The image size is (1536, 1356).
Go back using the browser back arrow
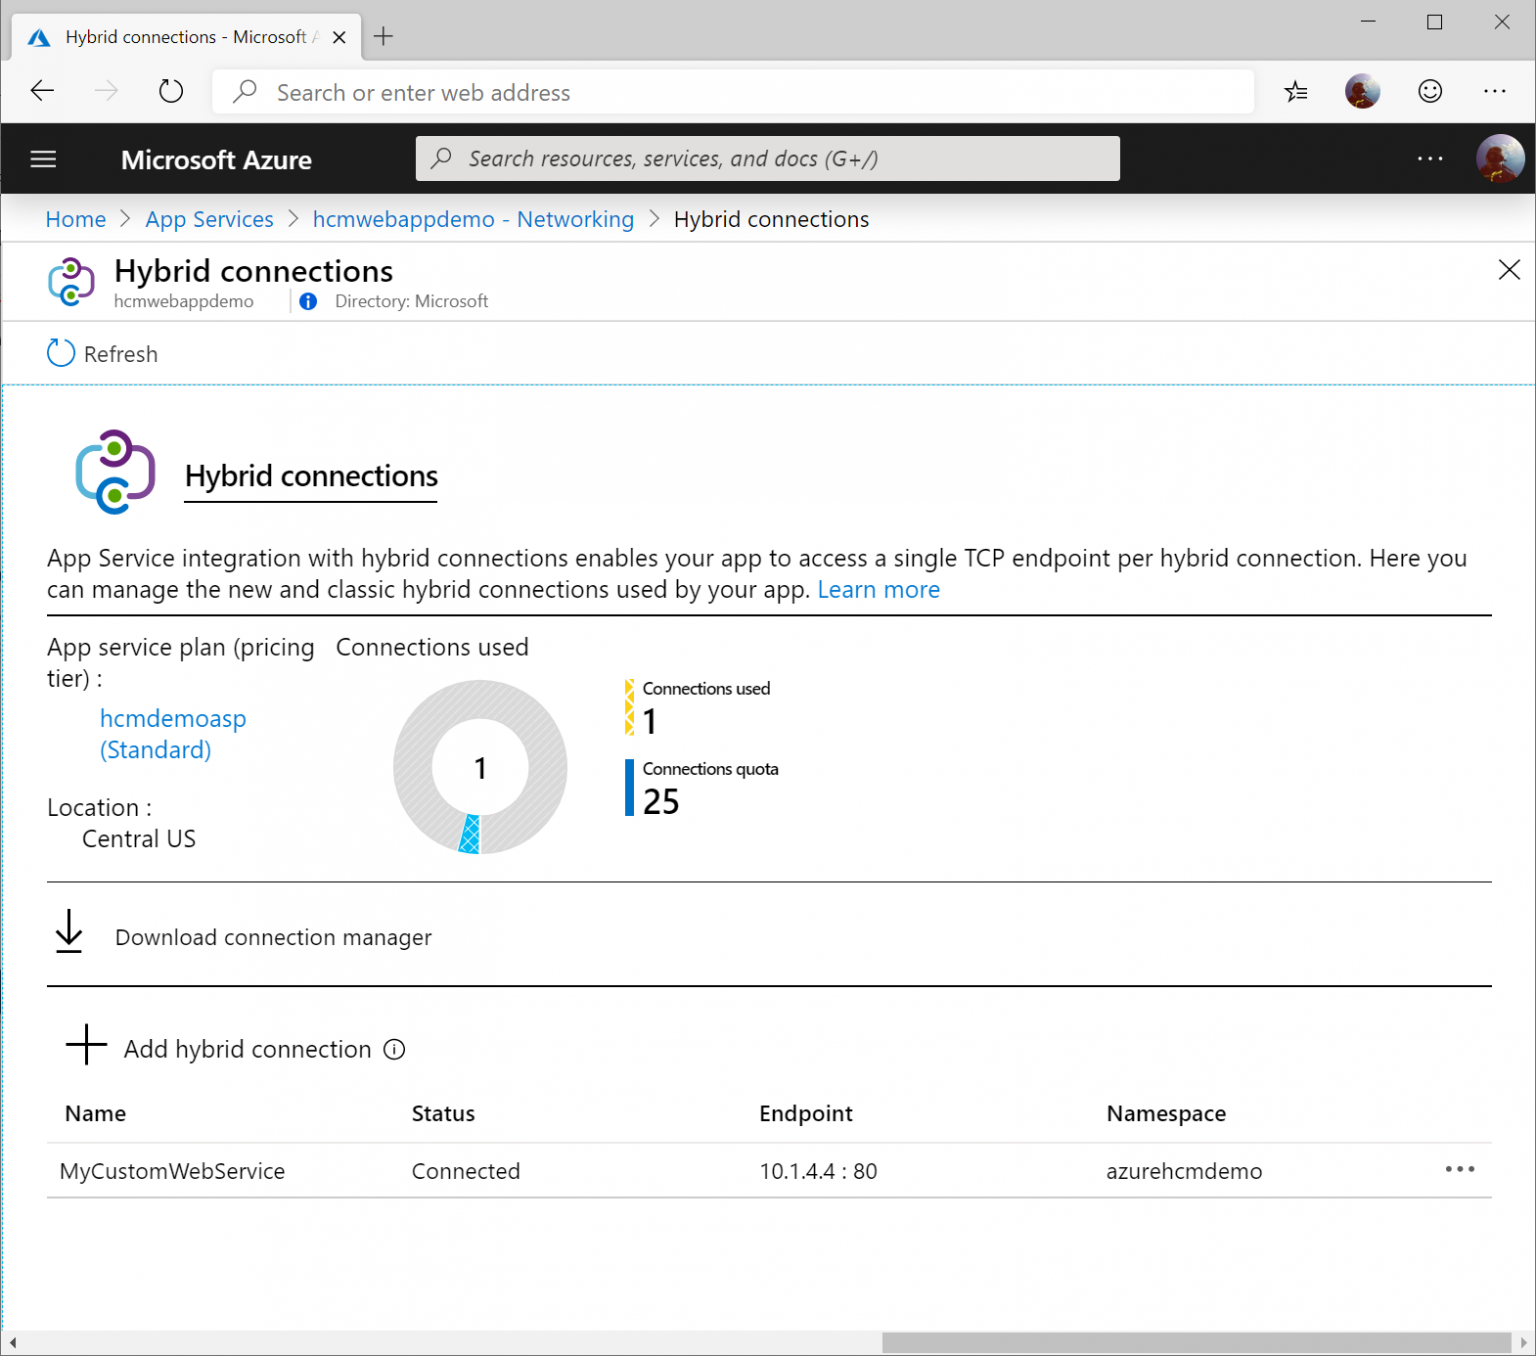point(42,91)
